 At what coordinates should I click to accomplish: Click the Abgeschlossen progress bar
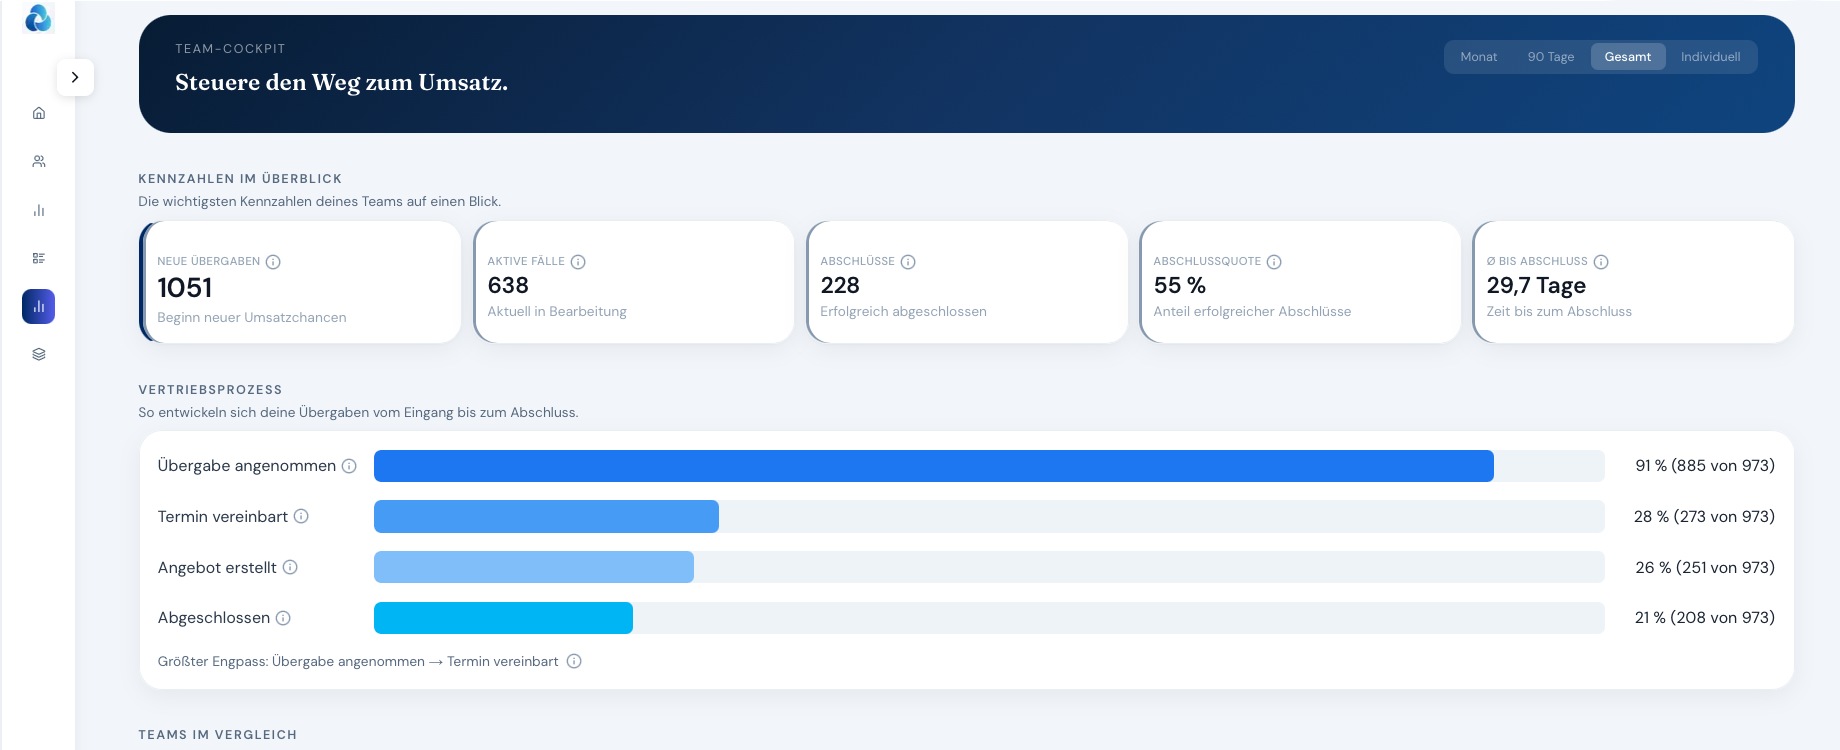[x=989, y=618]
